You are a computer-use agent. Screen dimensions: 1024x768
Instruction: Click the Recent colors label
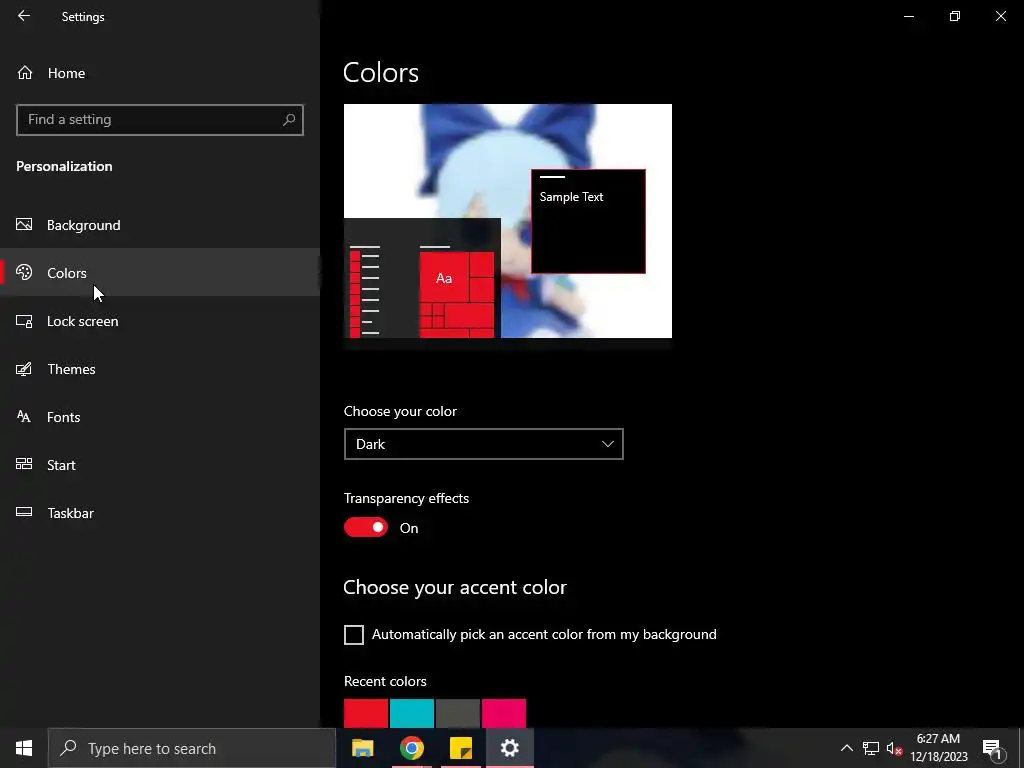pos(385,681)
